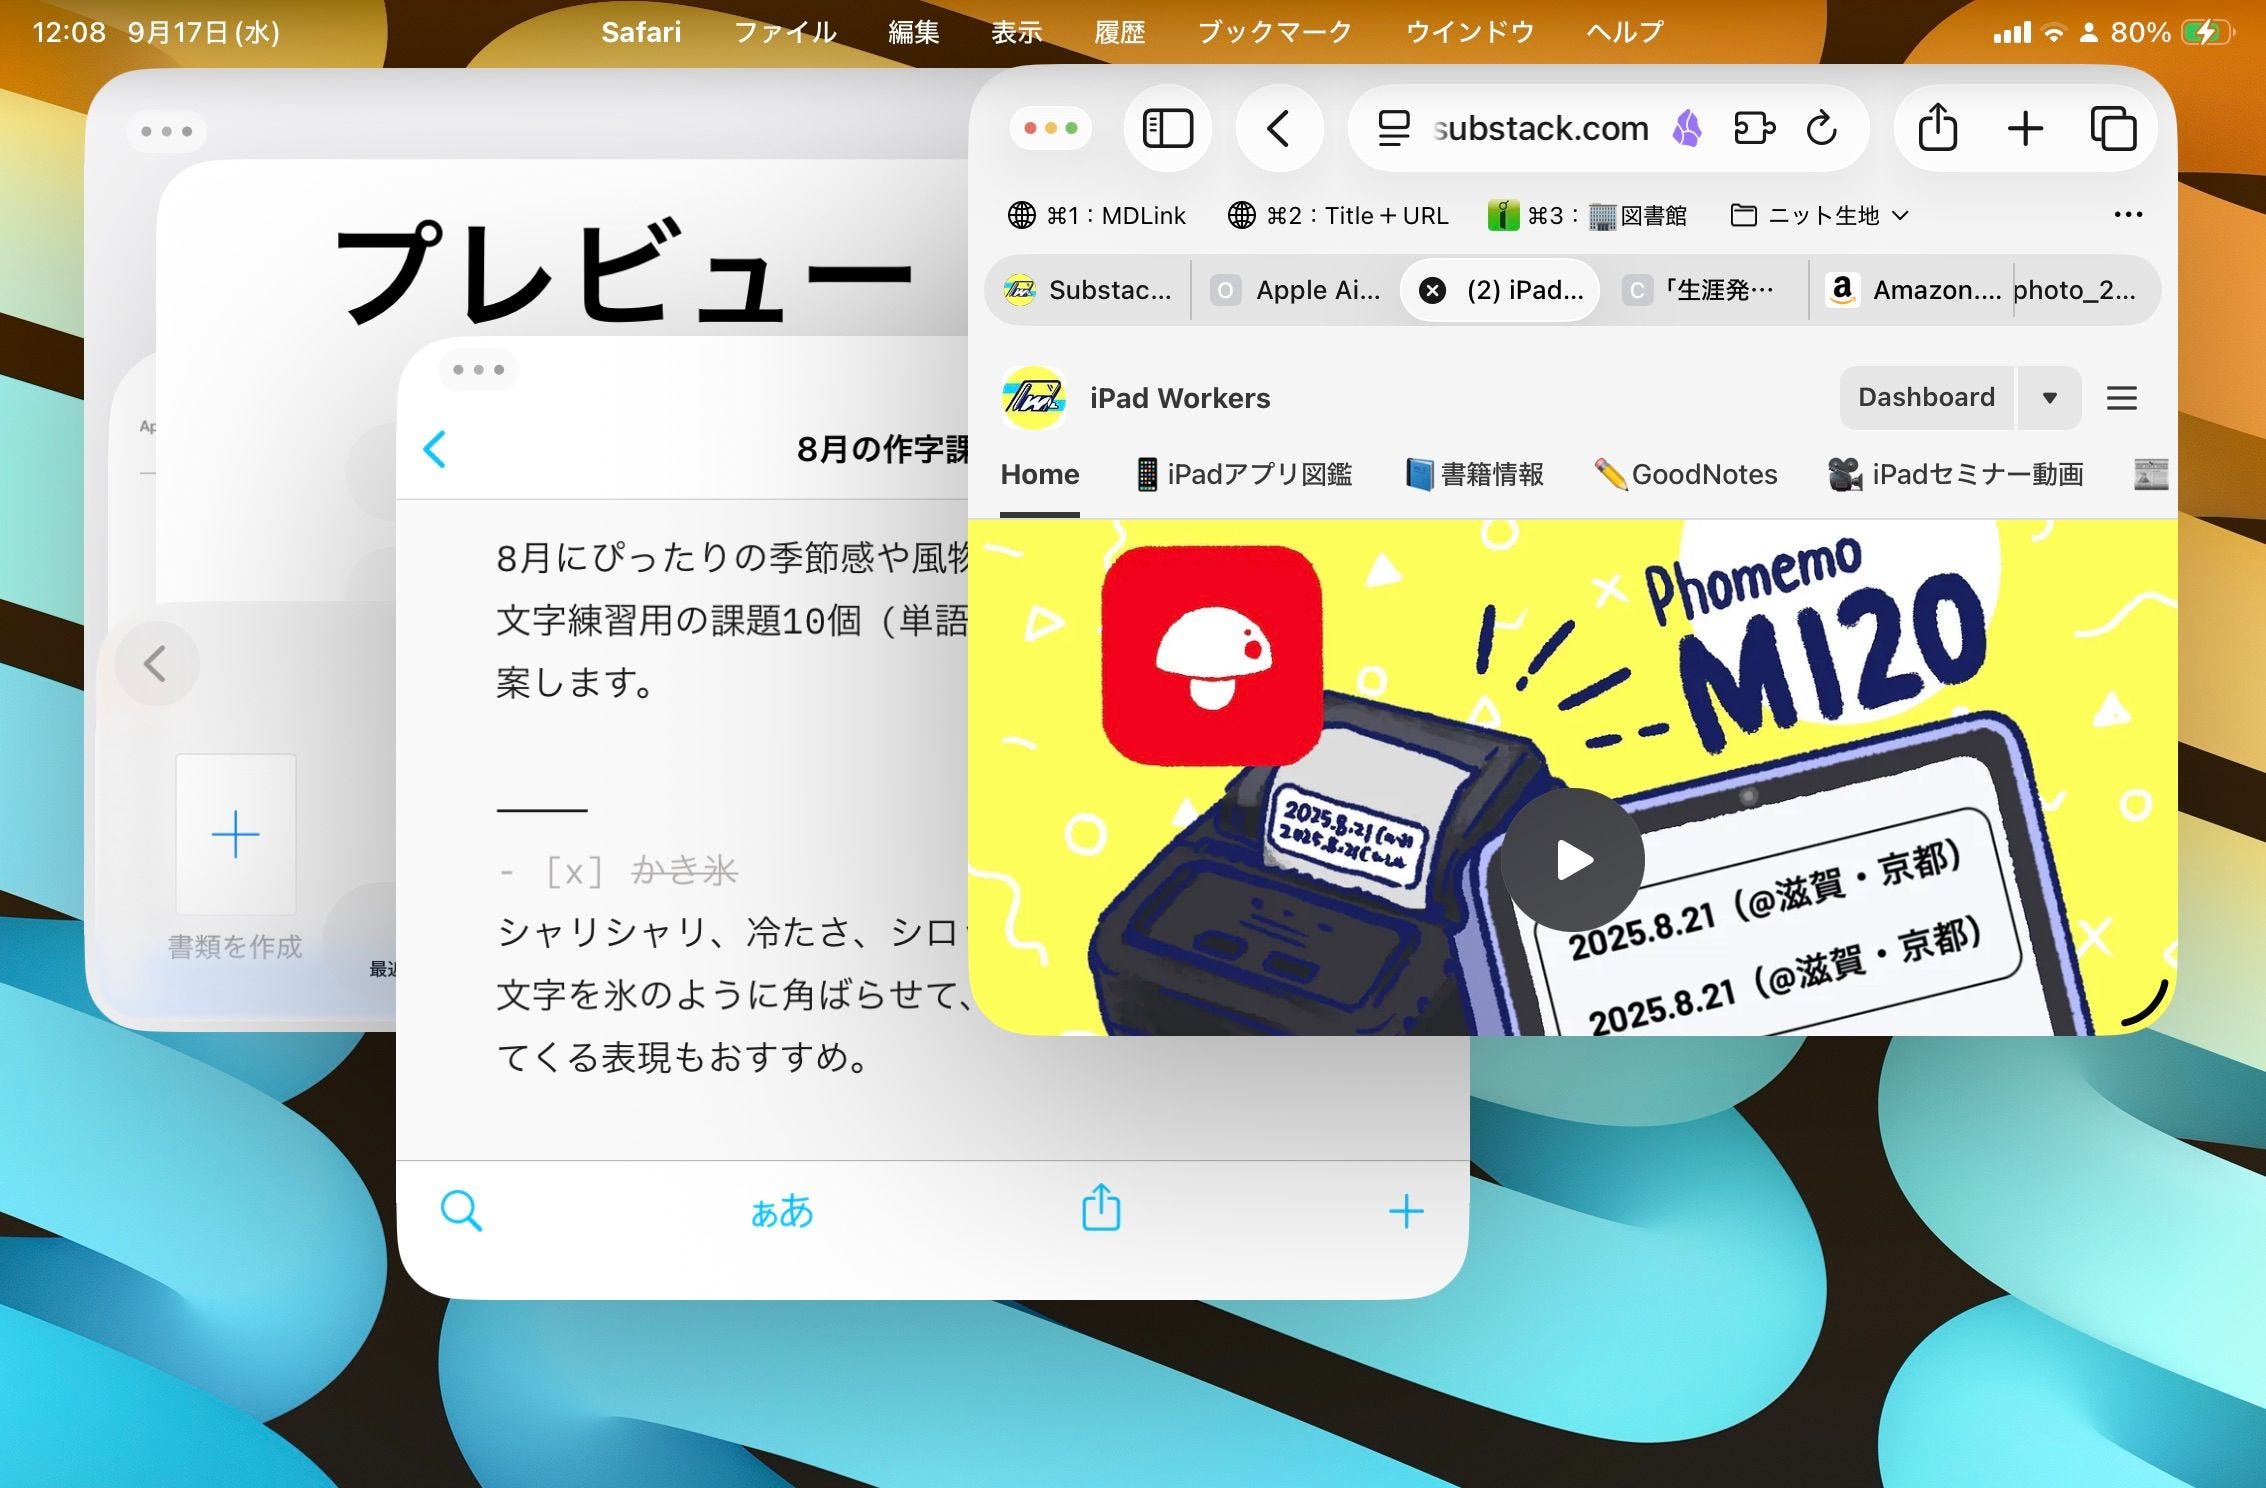The width and height of the screenshot is (2266, 1488).
Task: Tap the search magnifier in notes toolbar
Action: pos(461,1210)
